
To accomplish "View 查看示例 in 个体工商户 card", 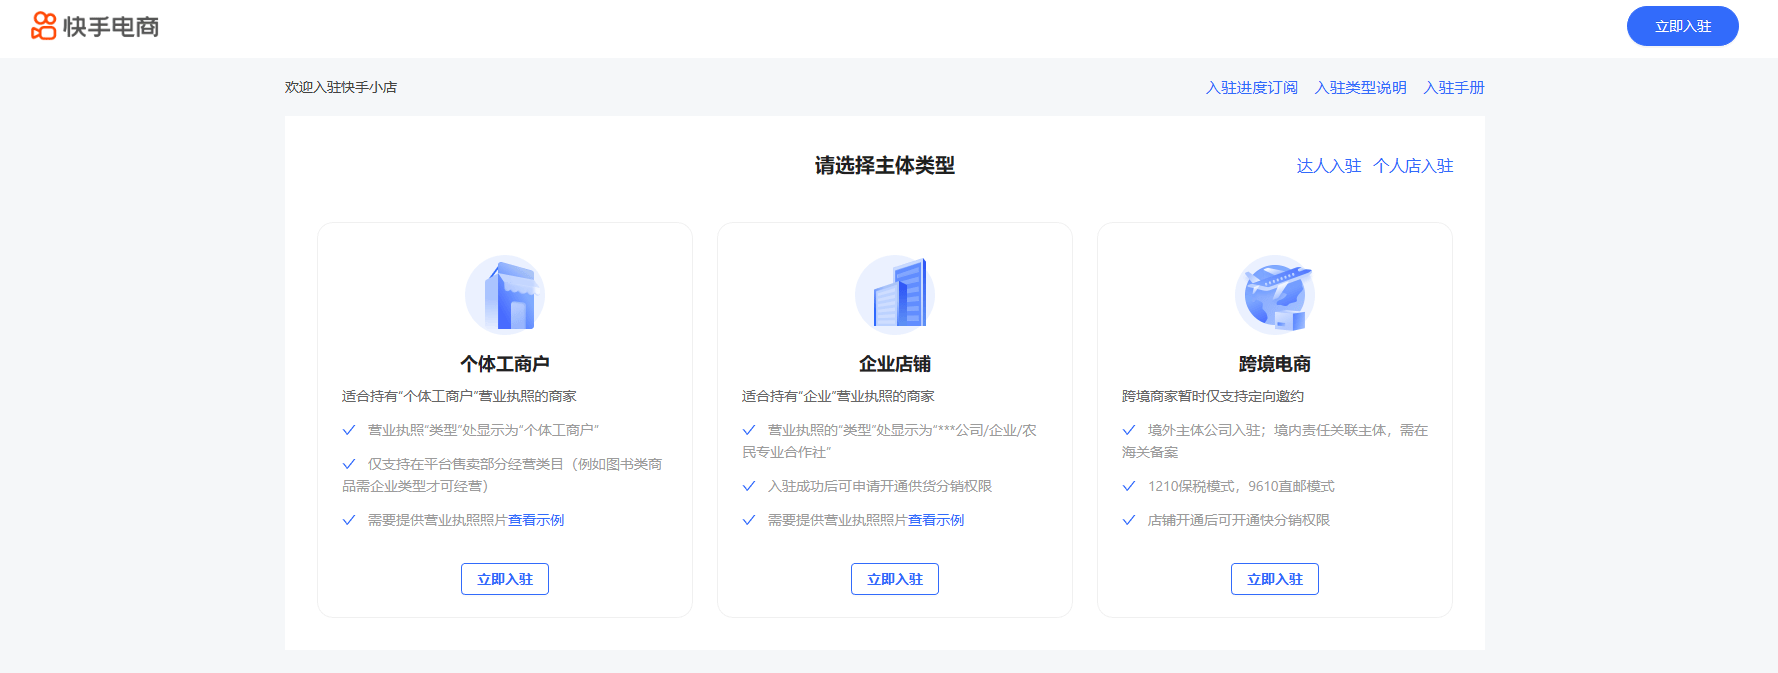I will point(536,520).
